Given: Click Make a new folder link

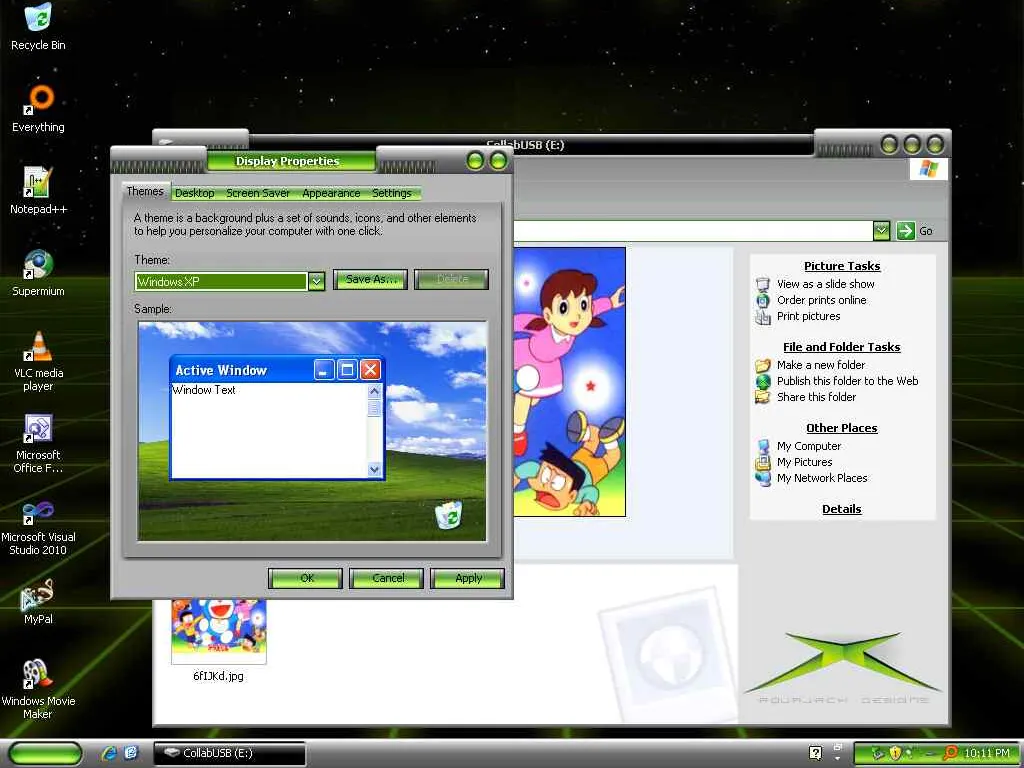Looking at the screenshot, I should click(x=821, y=365).
